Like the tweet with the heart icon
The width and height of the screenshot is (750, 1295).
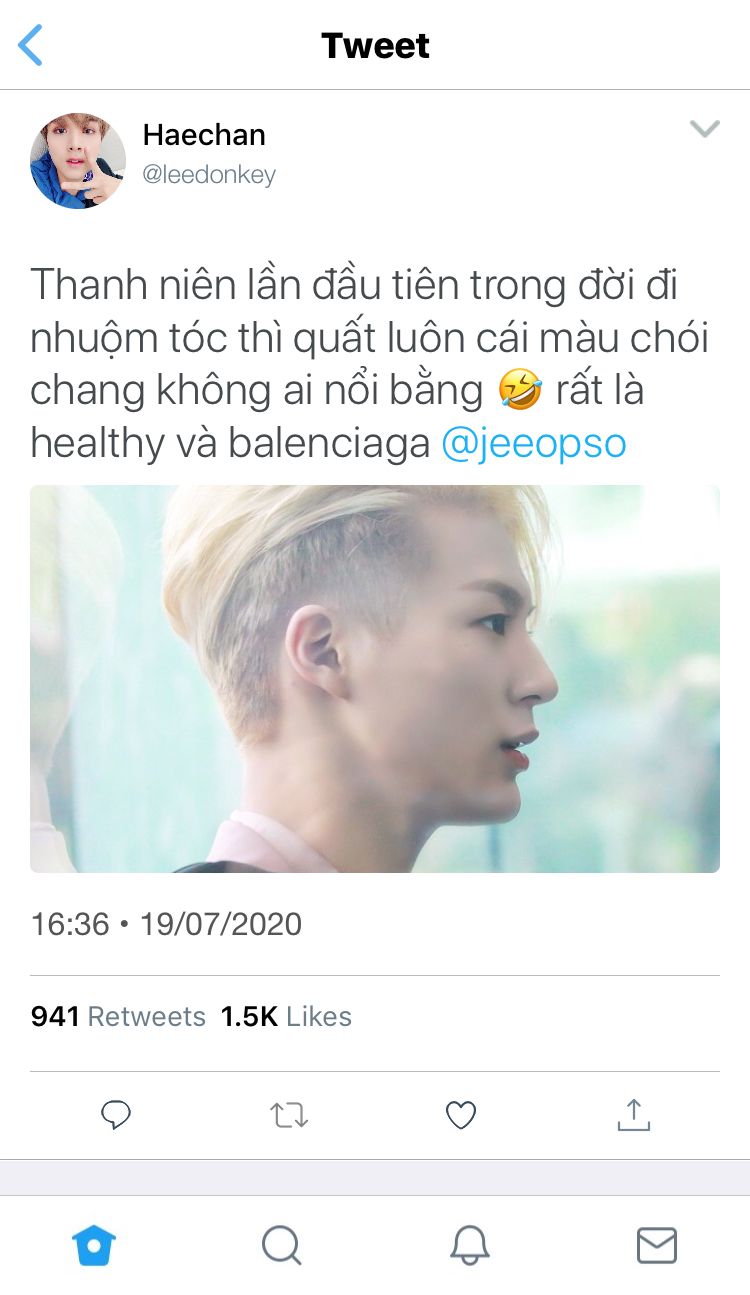(x=461, y=1114)
